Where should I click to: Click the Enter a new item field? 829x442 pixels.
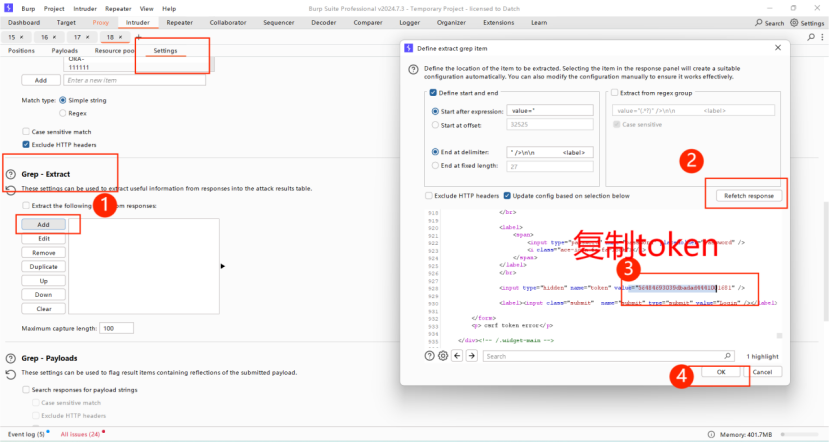[x=134, y=80]
